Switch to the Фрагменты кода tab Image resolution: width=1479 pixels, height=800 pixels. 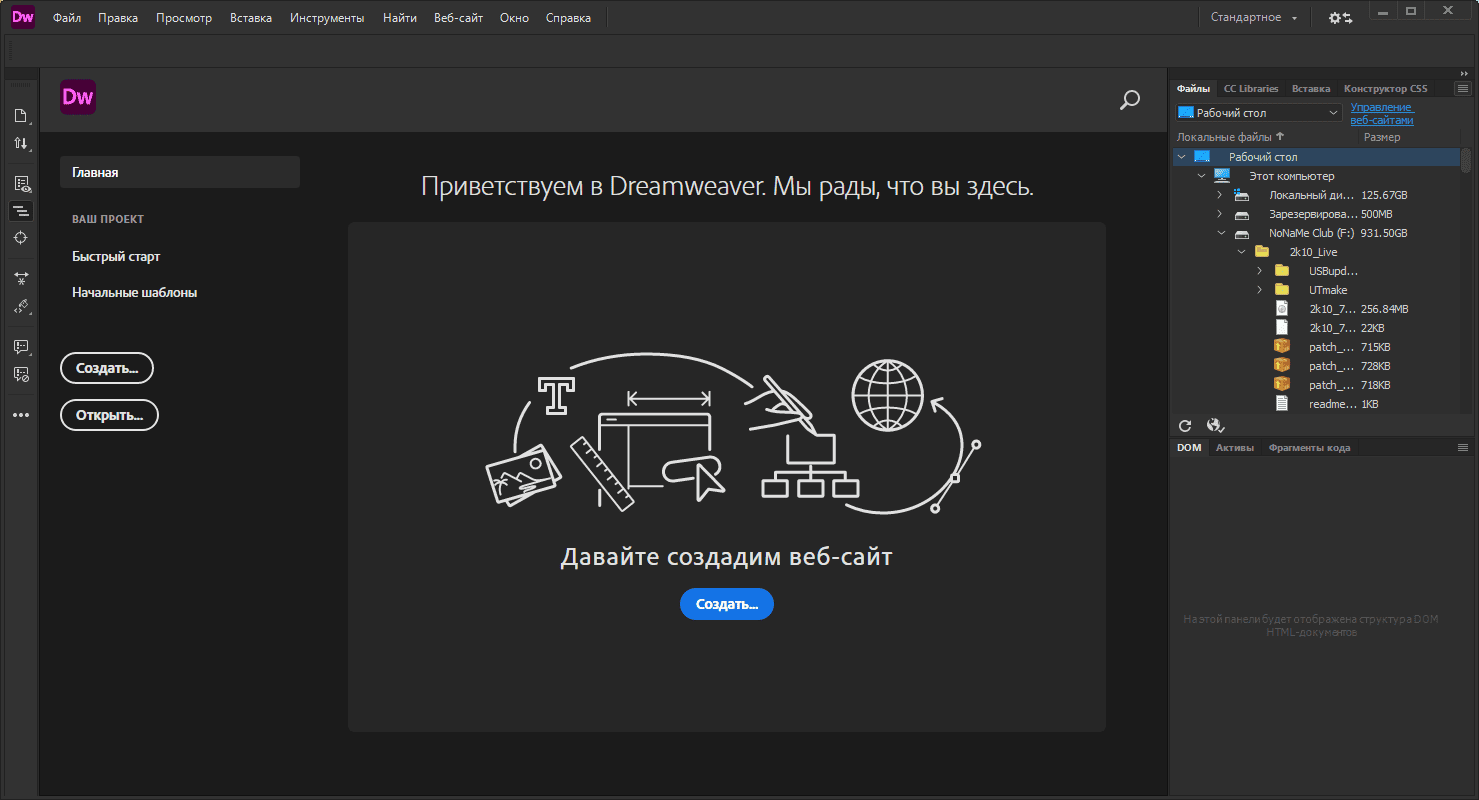[x=1309, y=447]
